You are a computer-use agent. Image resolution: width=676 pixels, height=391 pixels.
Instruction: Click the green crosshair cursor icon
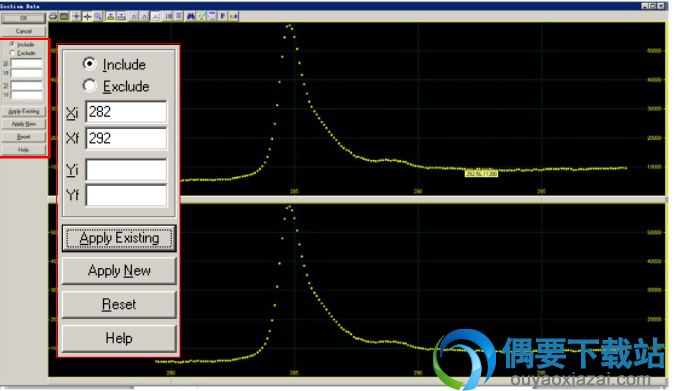click(76, 16)
